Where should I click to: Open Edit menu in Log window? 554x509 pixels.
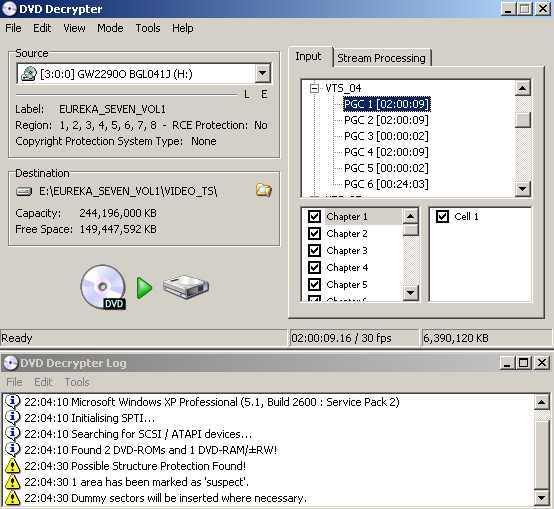coord(43,382)
